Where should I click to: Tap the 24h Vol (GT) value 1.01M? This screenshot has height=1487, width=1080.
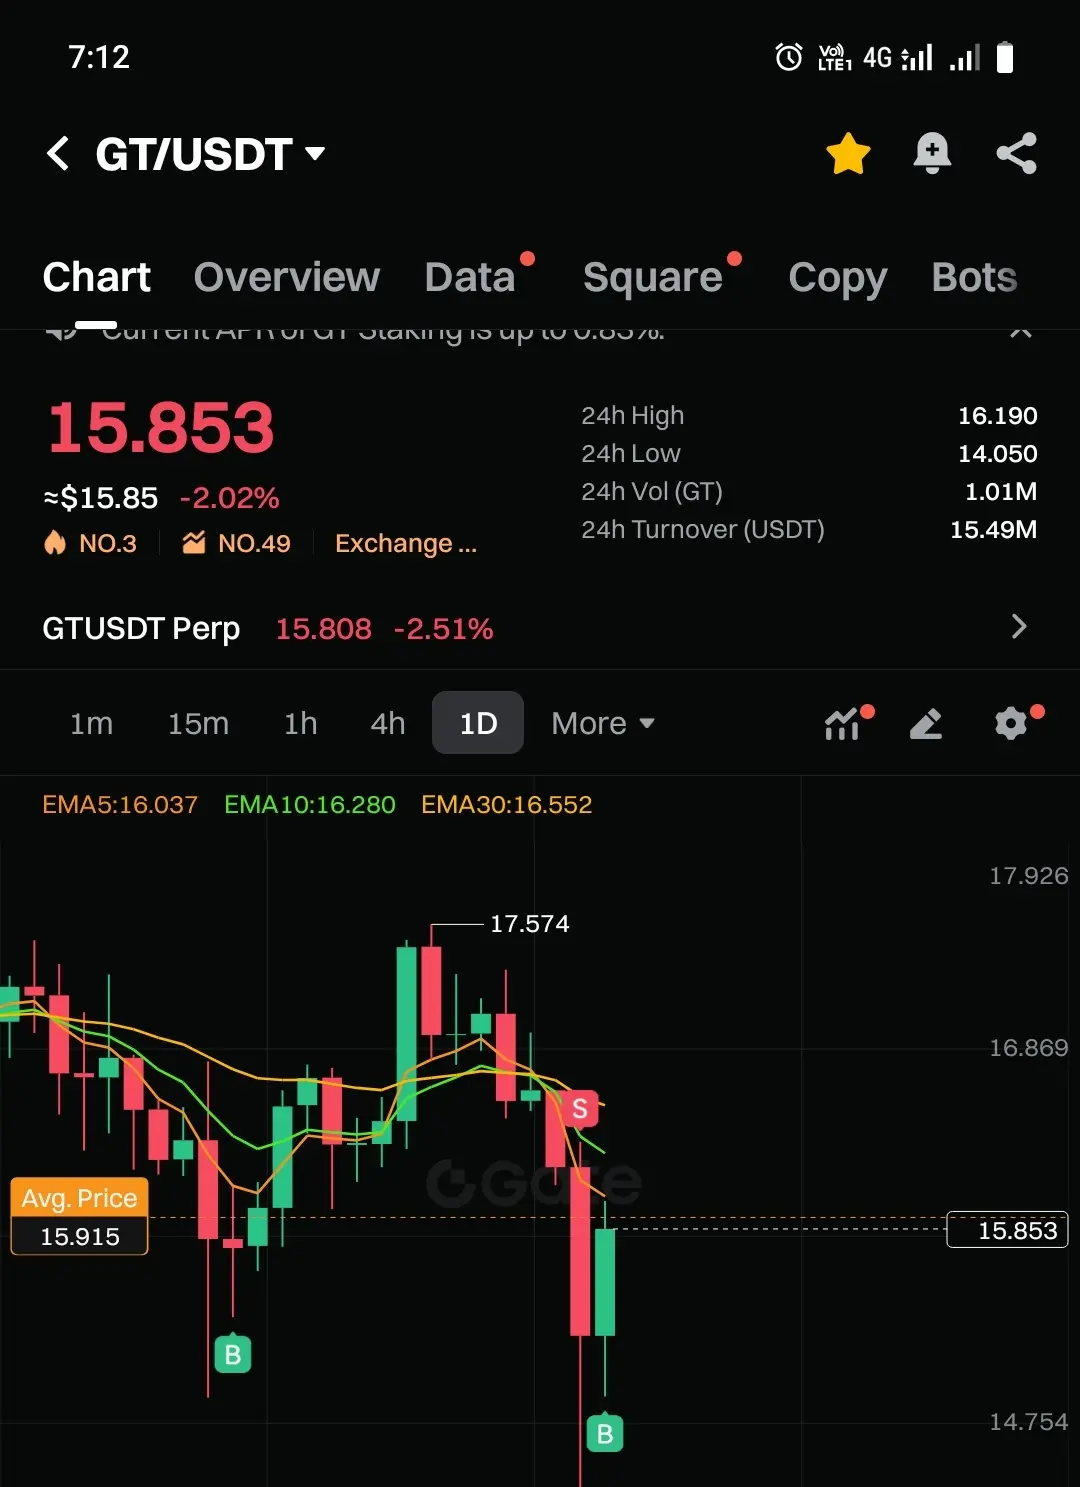pos(1000,491)
